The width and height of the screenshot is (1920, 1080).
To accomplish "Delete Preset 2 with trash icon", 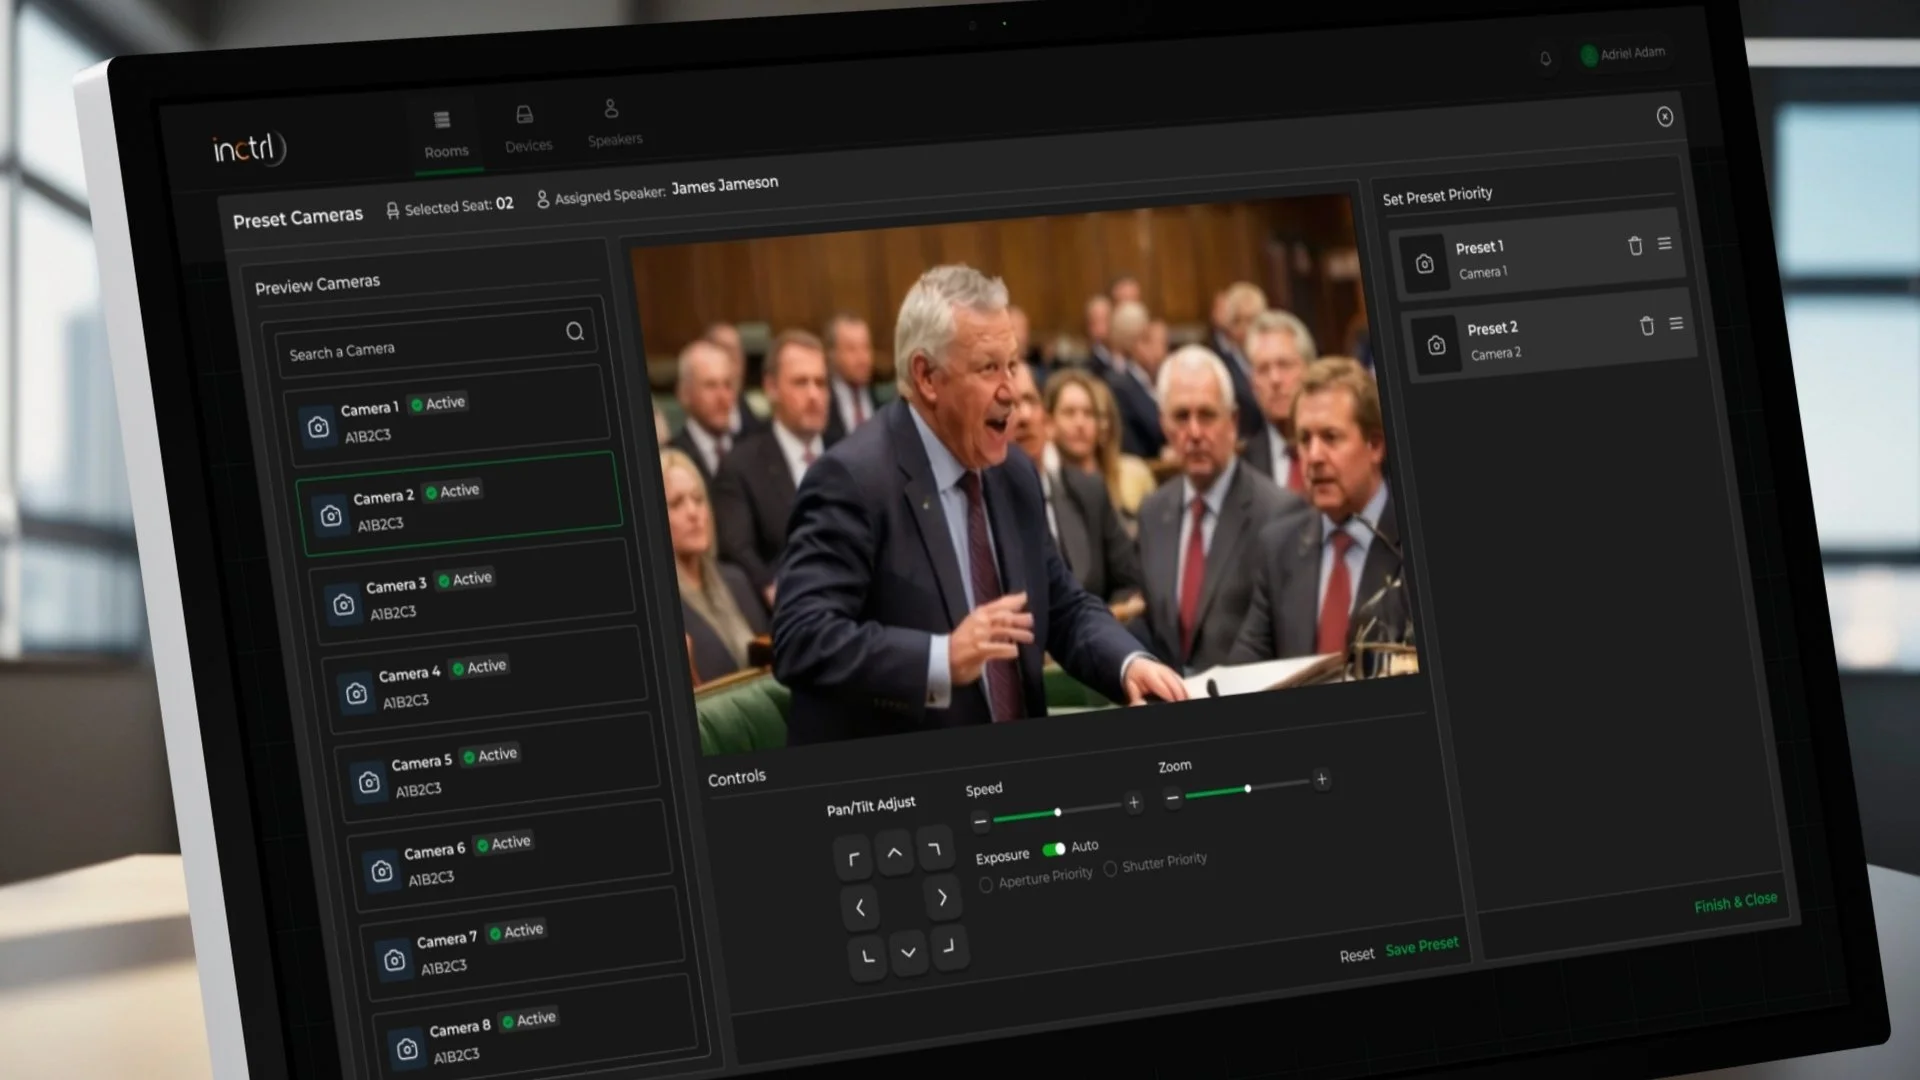I will (x=1647, y=326).
